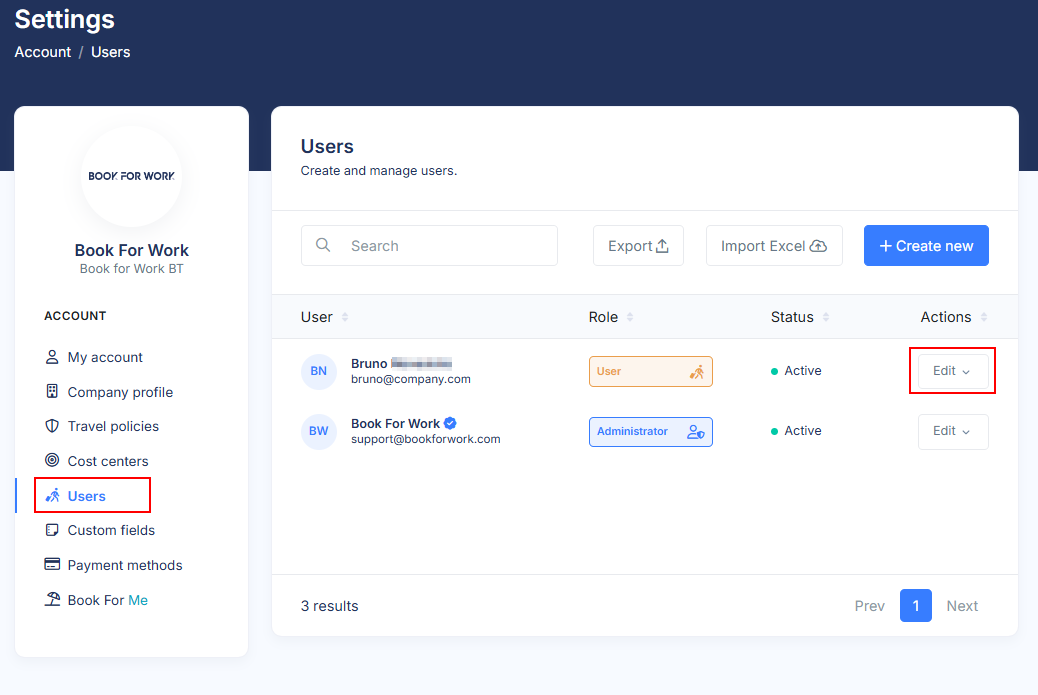Click the Book For Me umbrella icon
Screen dimensions: 1038x695
tap(52, 599)
